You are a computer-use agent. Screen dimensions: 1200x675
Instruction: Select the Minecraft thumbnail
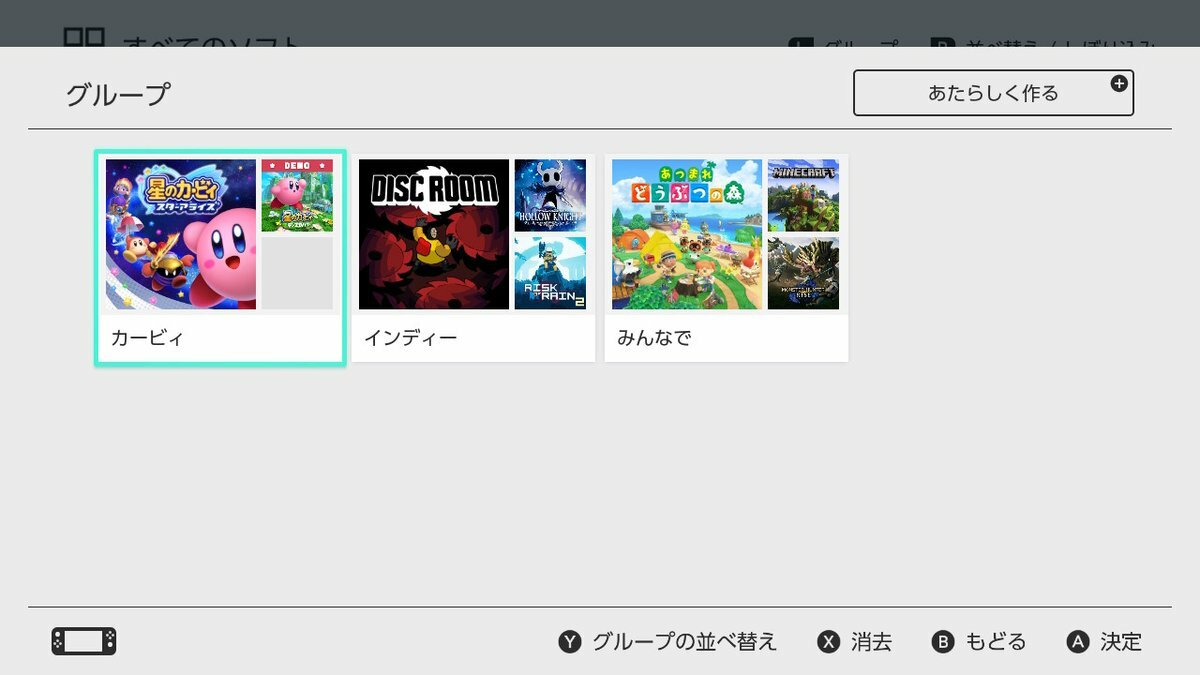pos(803,195)
